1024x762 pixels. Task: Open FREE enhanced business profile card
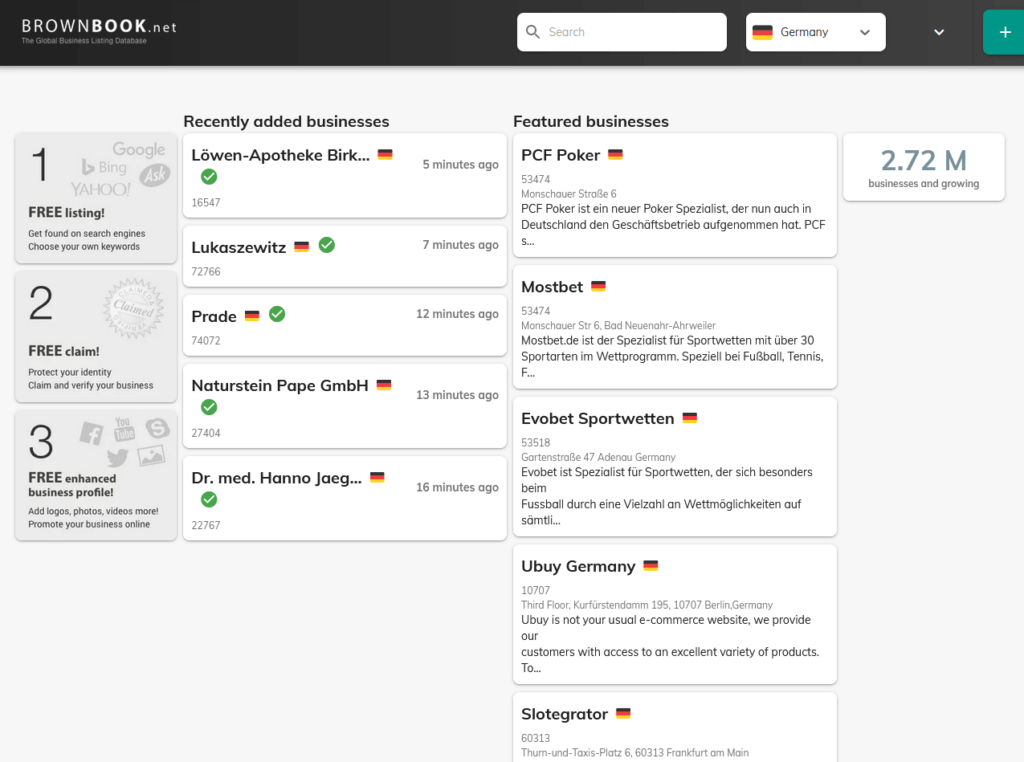[96, 475]
